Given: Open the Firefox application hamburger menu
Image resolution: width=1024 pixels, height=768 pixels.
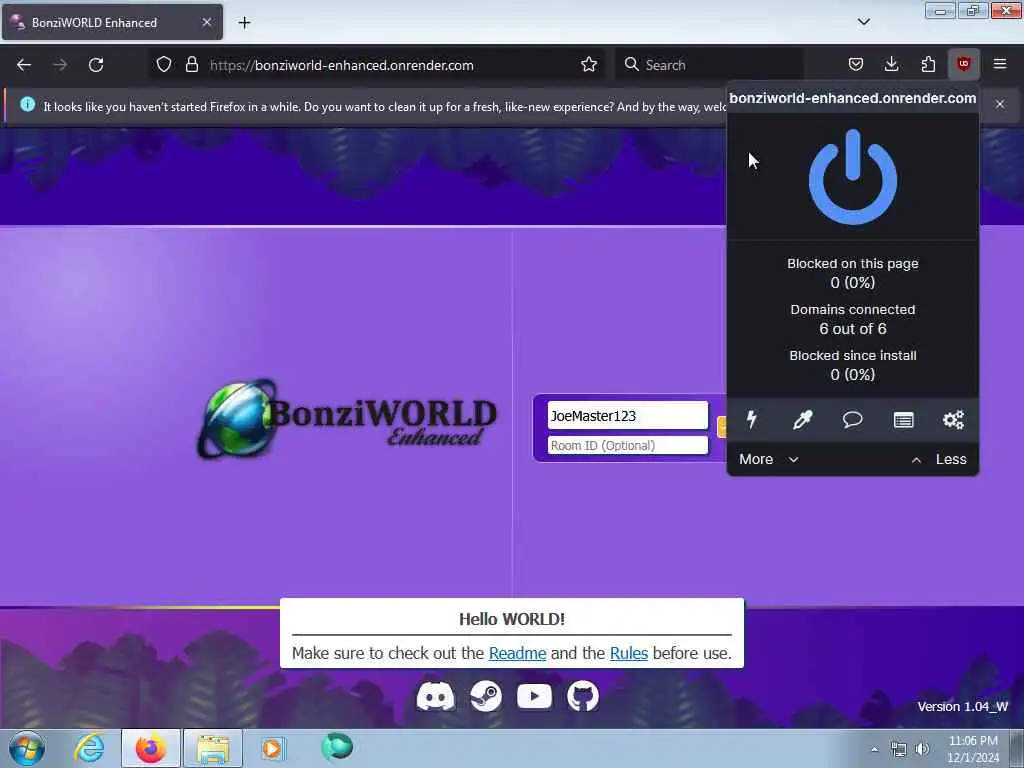Looking at the screenshot, I should [1000, 64].
